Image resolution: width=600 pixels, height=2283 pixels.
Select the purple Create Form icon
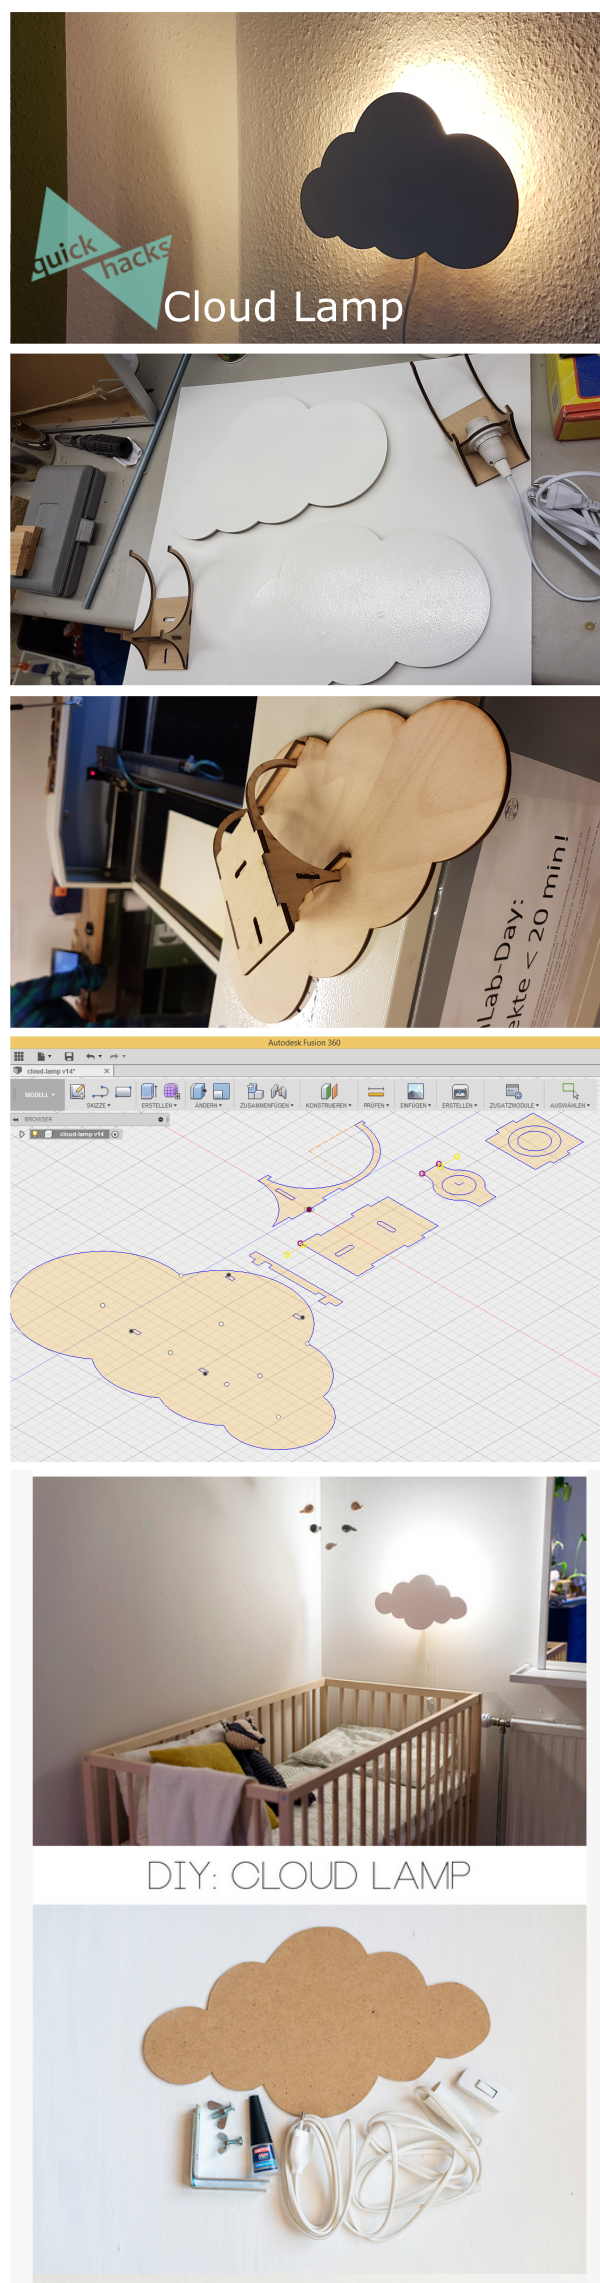172,1092
